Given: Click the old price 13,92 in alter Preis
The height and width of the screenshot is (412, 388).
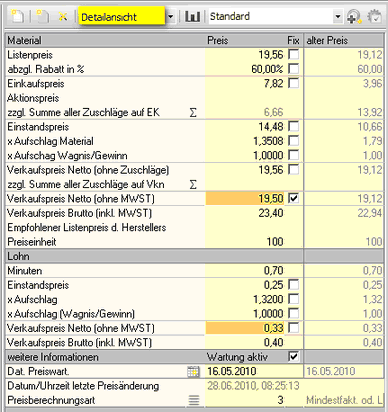Looking at the screenshot, I should pos(370,112).
